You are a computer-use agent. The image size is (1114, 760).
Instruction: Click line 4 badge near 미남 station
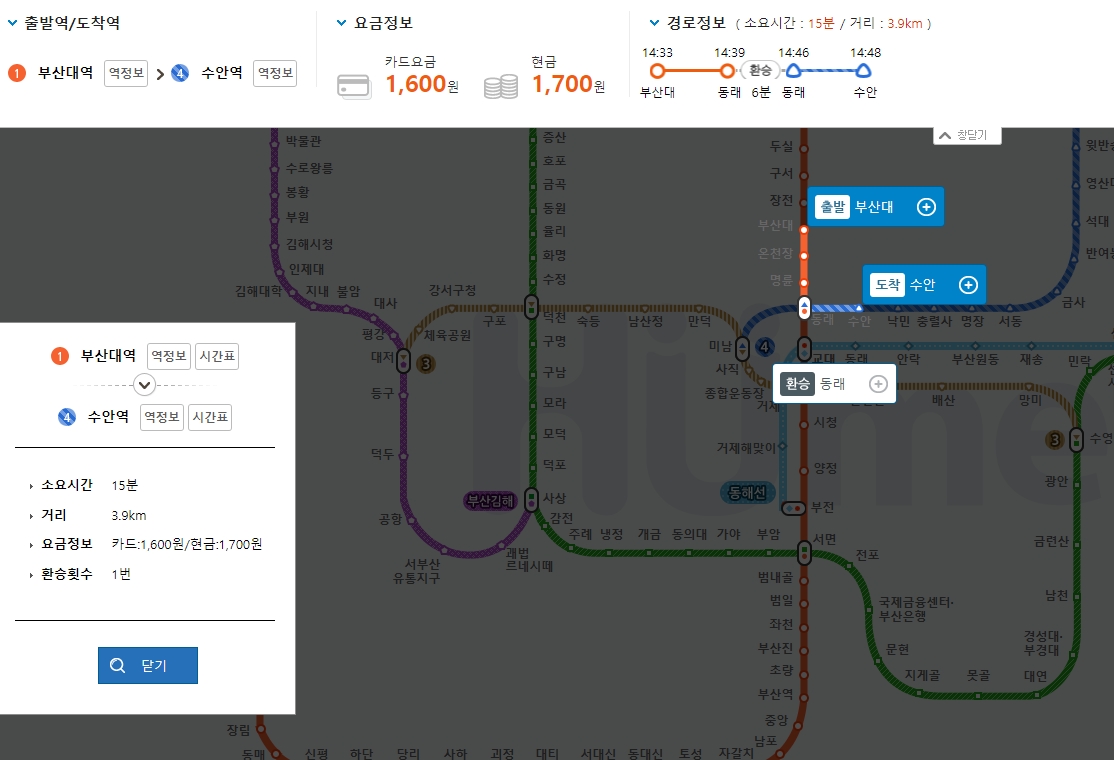(x=764, y=347)
